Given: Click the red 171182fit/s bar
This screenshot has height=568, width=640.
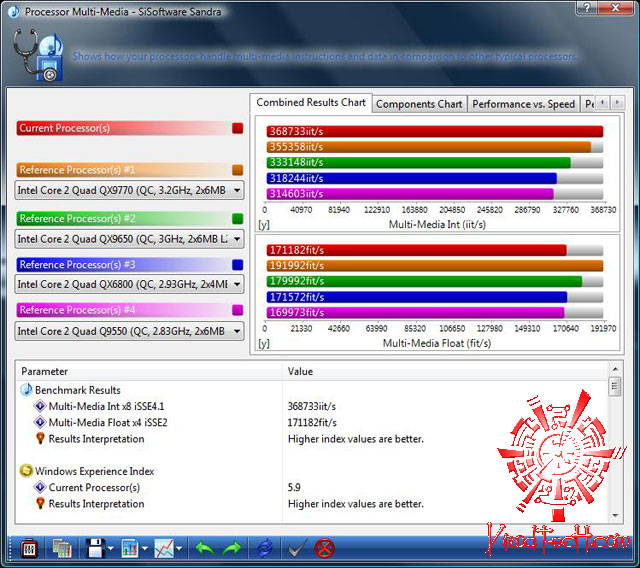Looking at the screenshot, I should [x=417, y=250].
